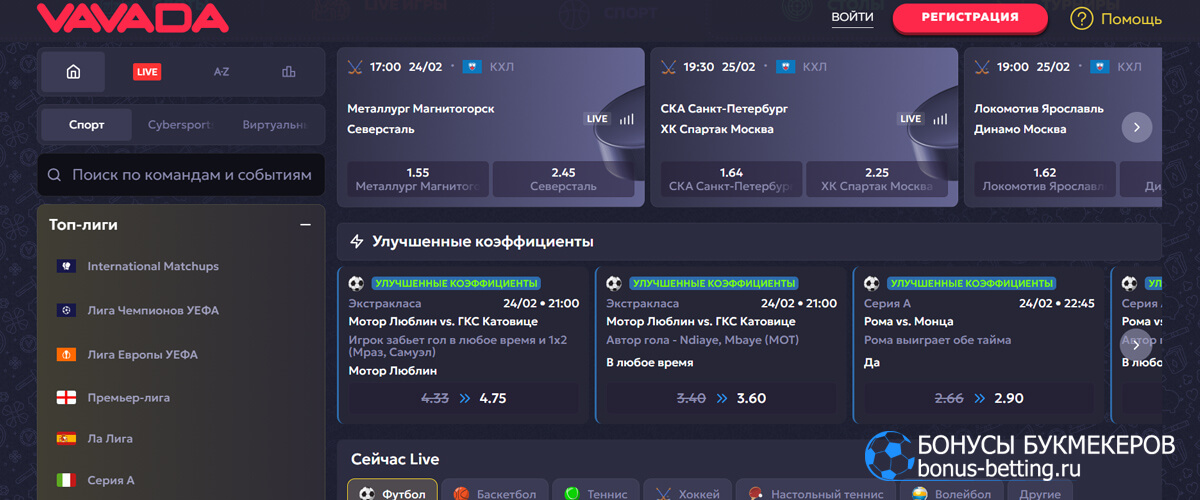
Task: Select the red LIVE sidebar icon
Action: (x=147, y=72)
